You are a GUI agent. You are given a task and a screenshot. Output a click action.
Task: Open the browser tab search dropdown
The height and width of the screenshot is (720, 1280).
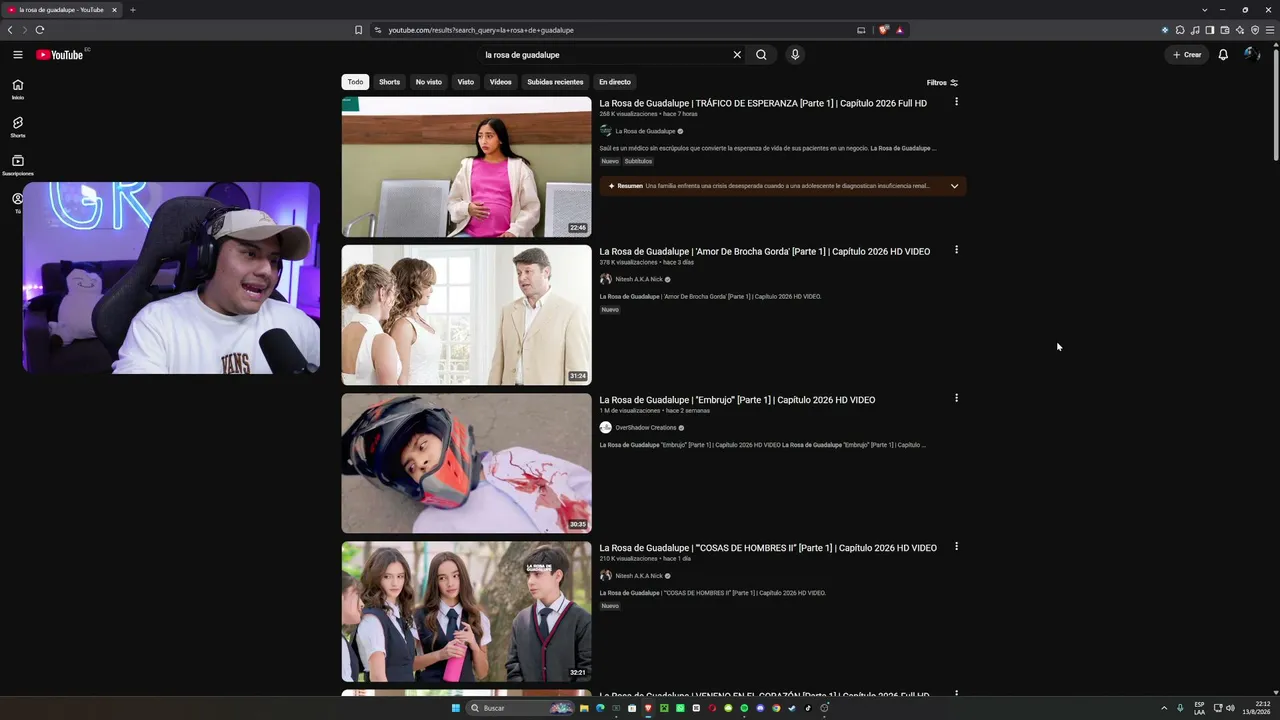[1203, 10]
